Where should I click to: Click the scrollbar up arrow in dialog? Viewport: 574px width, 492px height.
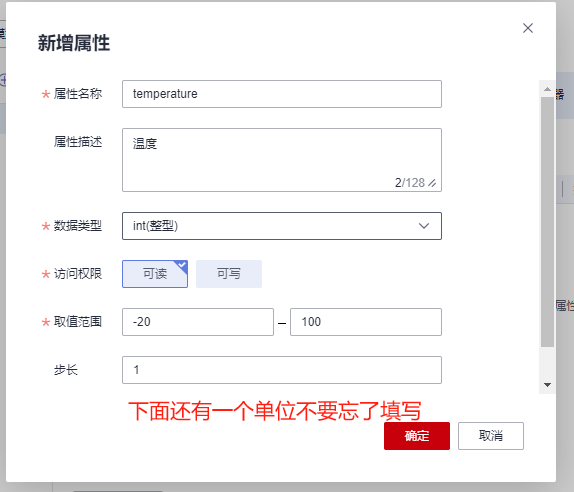(547, 89)
